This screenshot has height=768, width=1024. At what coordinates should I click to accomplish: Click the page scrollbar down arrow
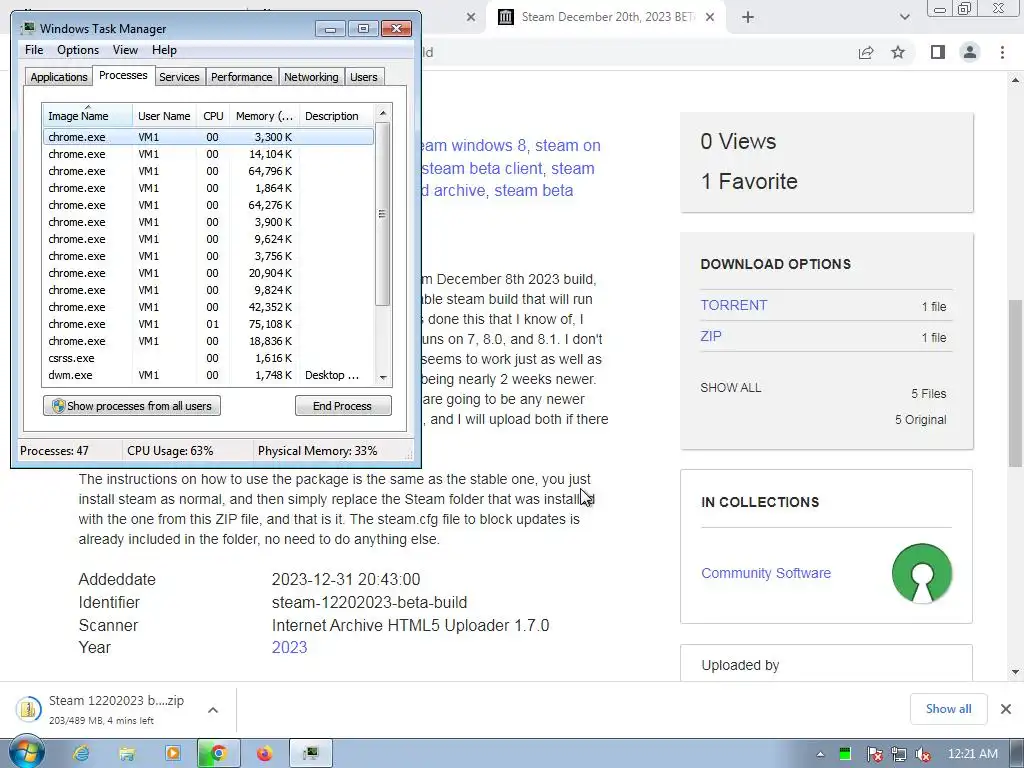click(1016, 672)
